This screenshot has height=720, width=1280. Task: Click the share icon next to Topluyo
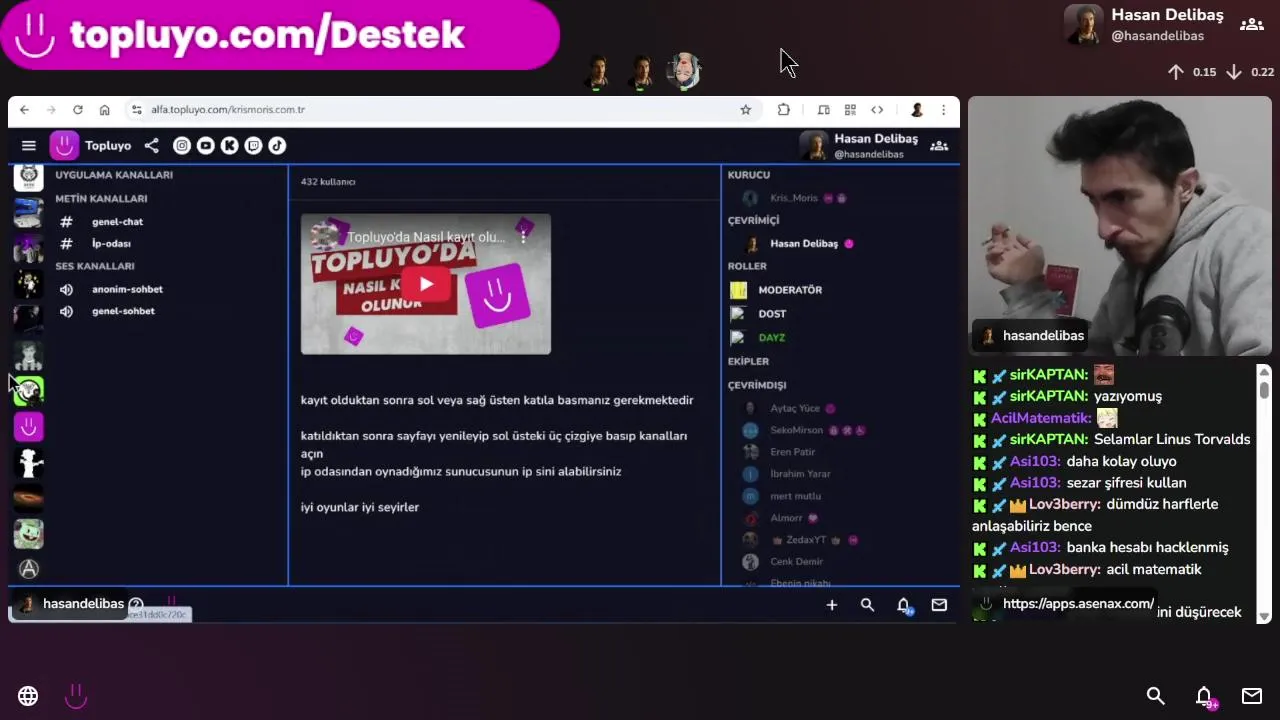pyautogui.click(x=151, y=146)
